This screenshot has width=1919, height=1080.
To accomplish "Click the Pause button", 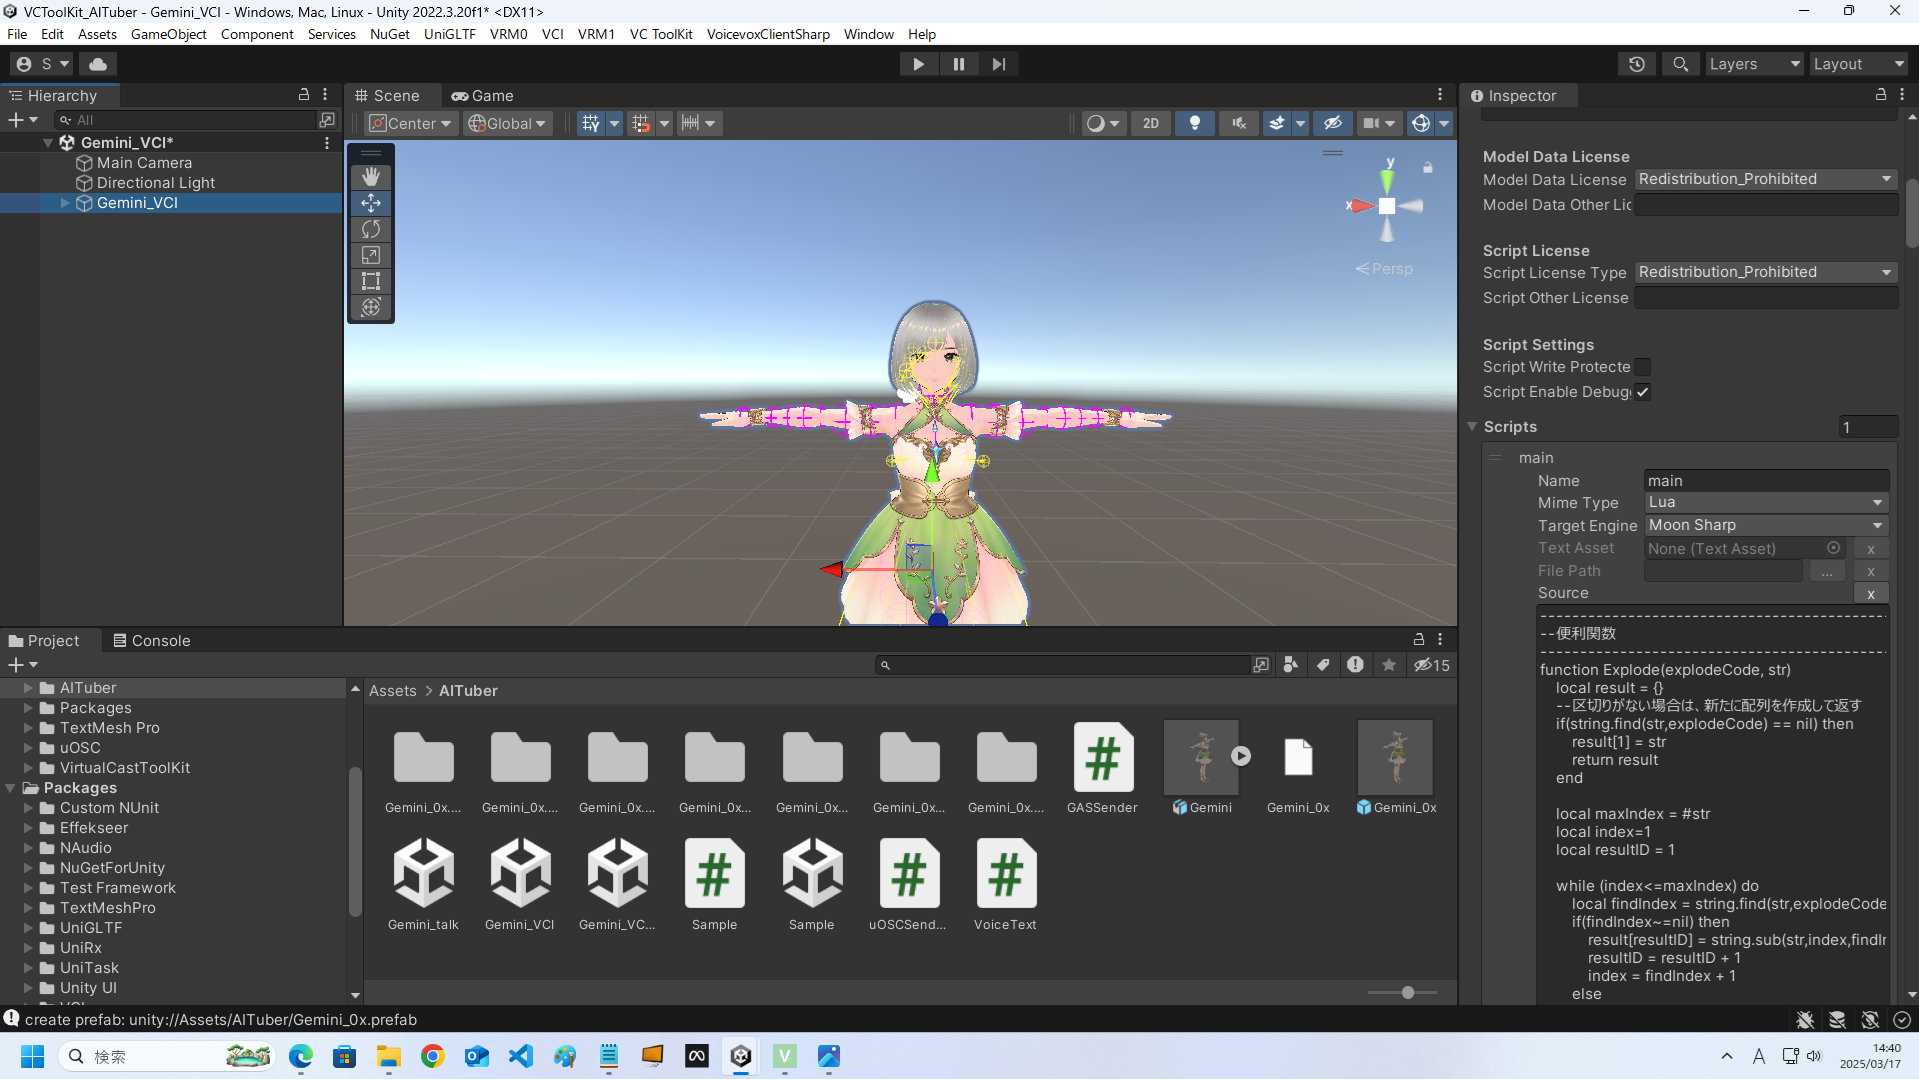I will [x=959, y=64].
